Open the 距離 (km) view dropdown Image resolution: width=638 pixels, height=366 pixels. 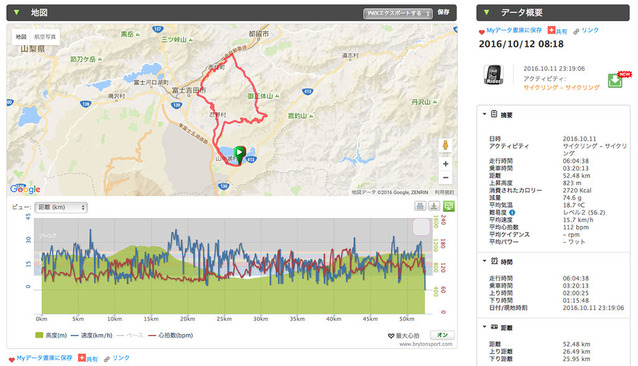61,207
